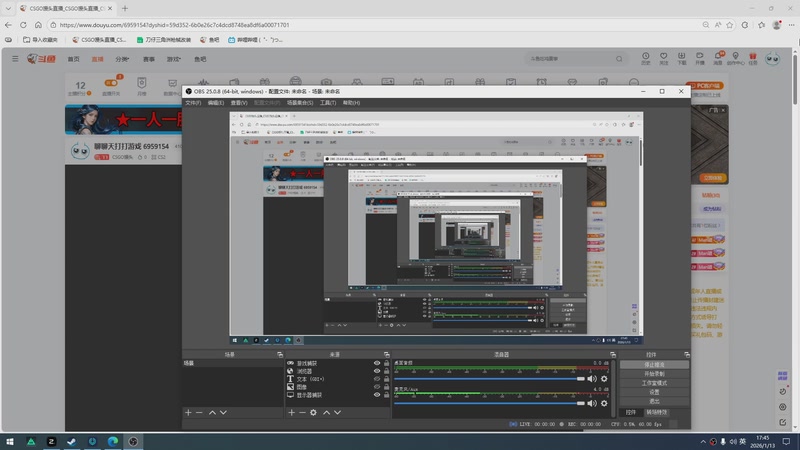
Task: Pop out the OBS 控件 dock panel
Action: pyautogui.click(x=687, y=355)
